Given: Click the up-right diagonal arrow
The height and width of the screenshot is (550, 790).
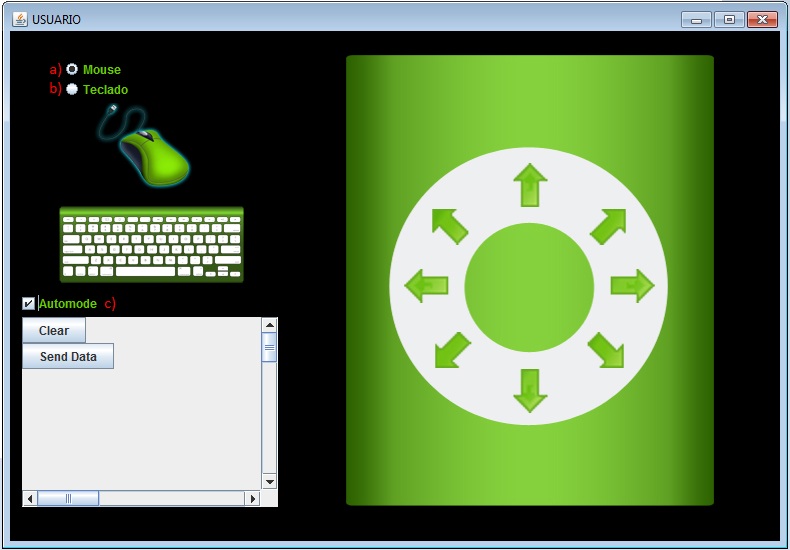Looking at the screenshot, I should (x=608, y=227).
